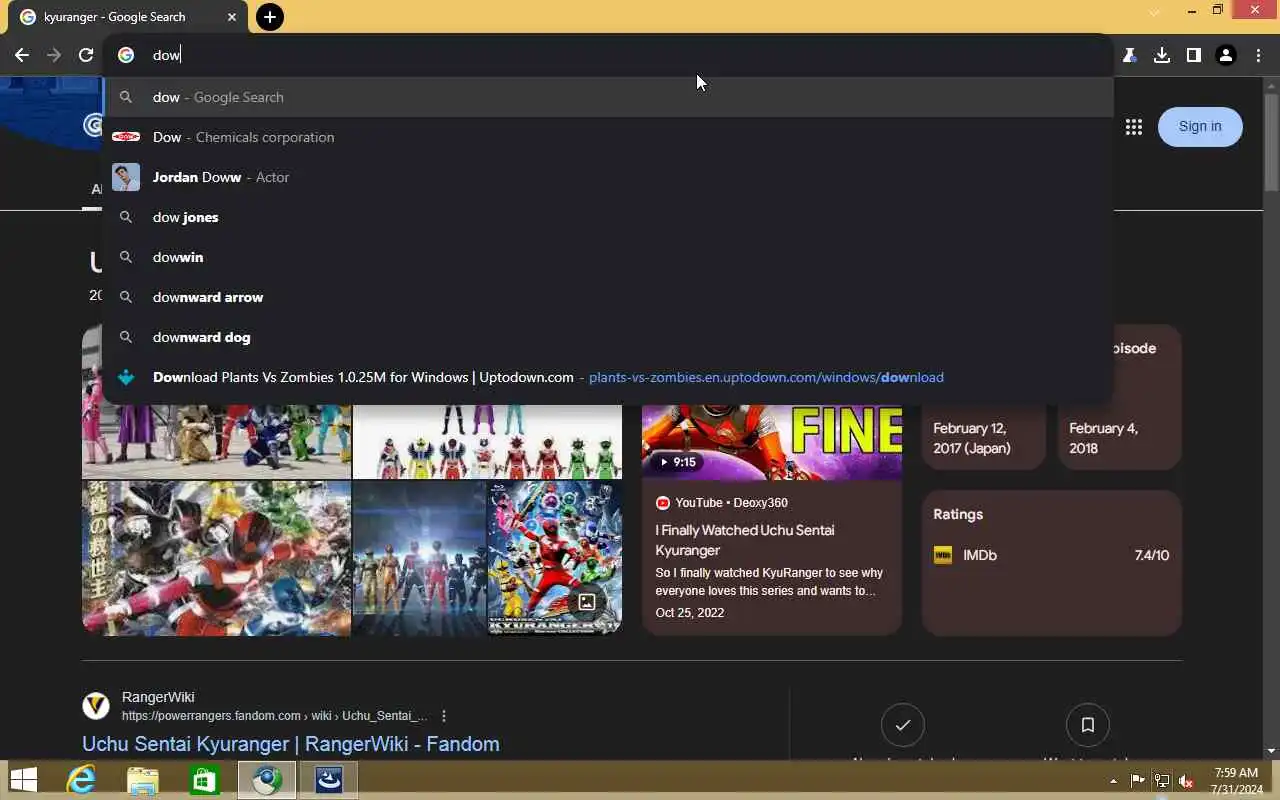1280x800 pixels.
Task: Toggle the side panel icon
Action: click(x=1193, y=55)
